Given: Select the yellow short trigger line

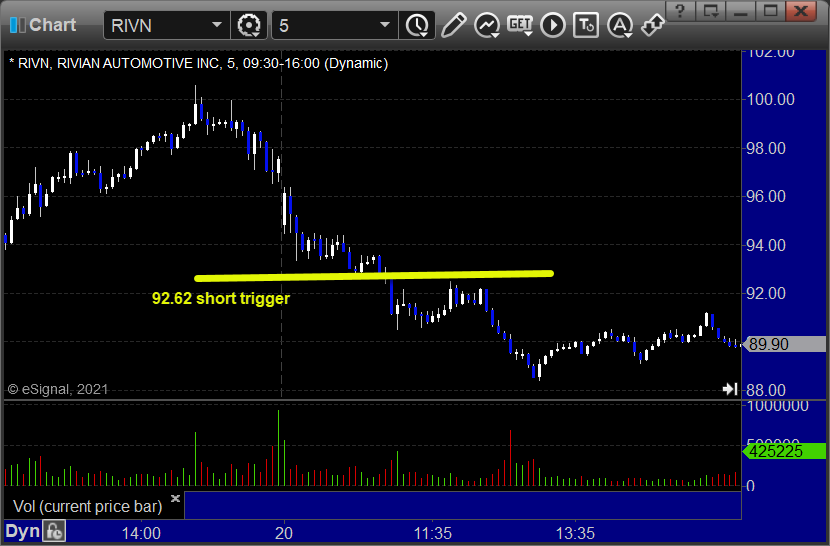Looking at the screenshot, I should (374, 275).
